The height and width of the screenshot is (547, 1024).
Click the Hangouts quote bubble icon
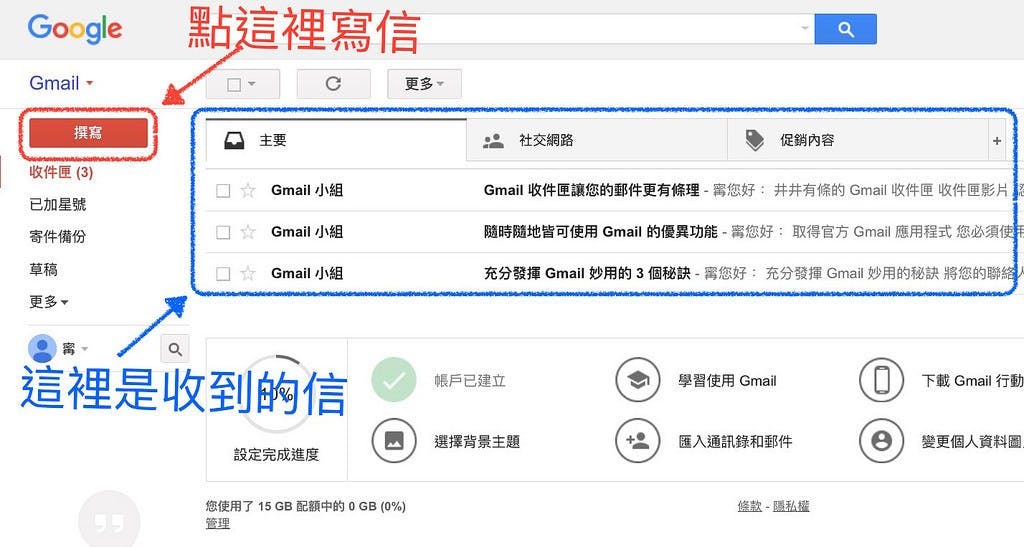pos(109,521)
